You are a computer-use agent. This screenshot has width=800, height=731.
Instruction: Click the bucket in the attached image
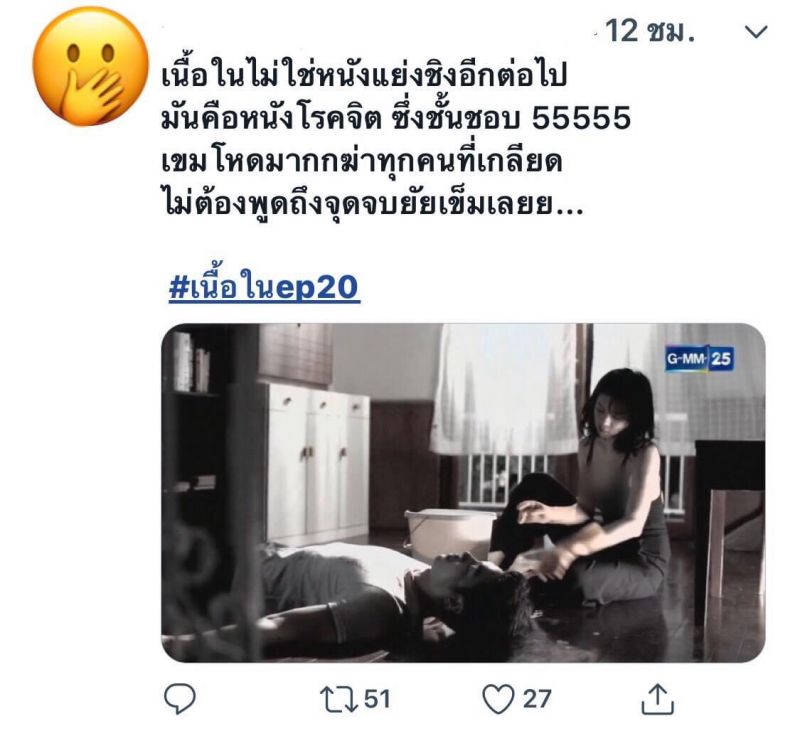[x=449, y=535]
